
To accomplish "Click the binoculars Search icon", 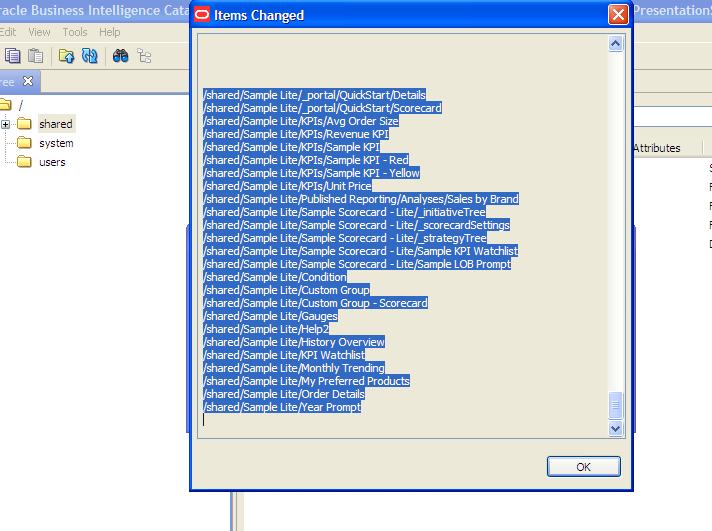I will pyautogui.click(x=120, y=56).
